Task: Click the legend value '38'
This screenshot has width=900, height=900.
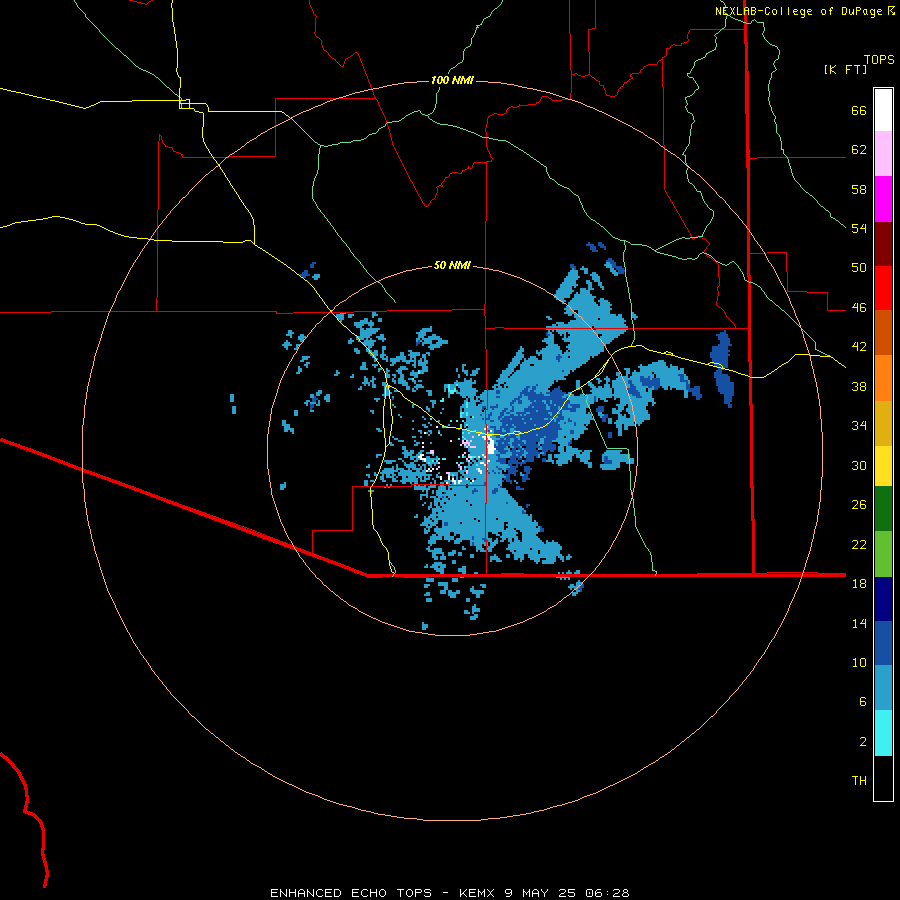Action: [859, 386]
